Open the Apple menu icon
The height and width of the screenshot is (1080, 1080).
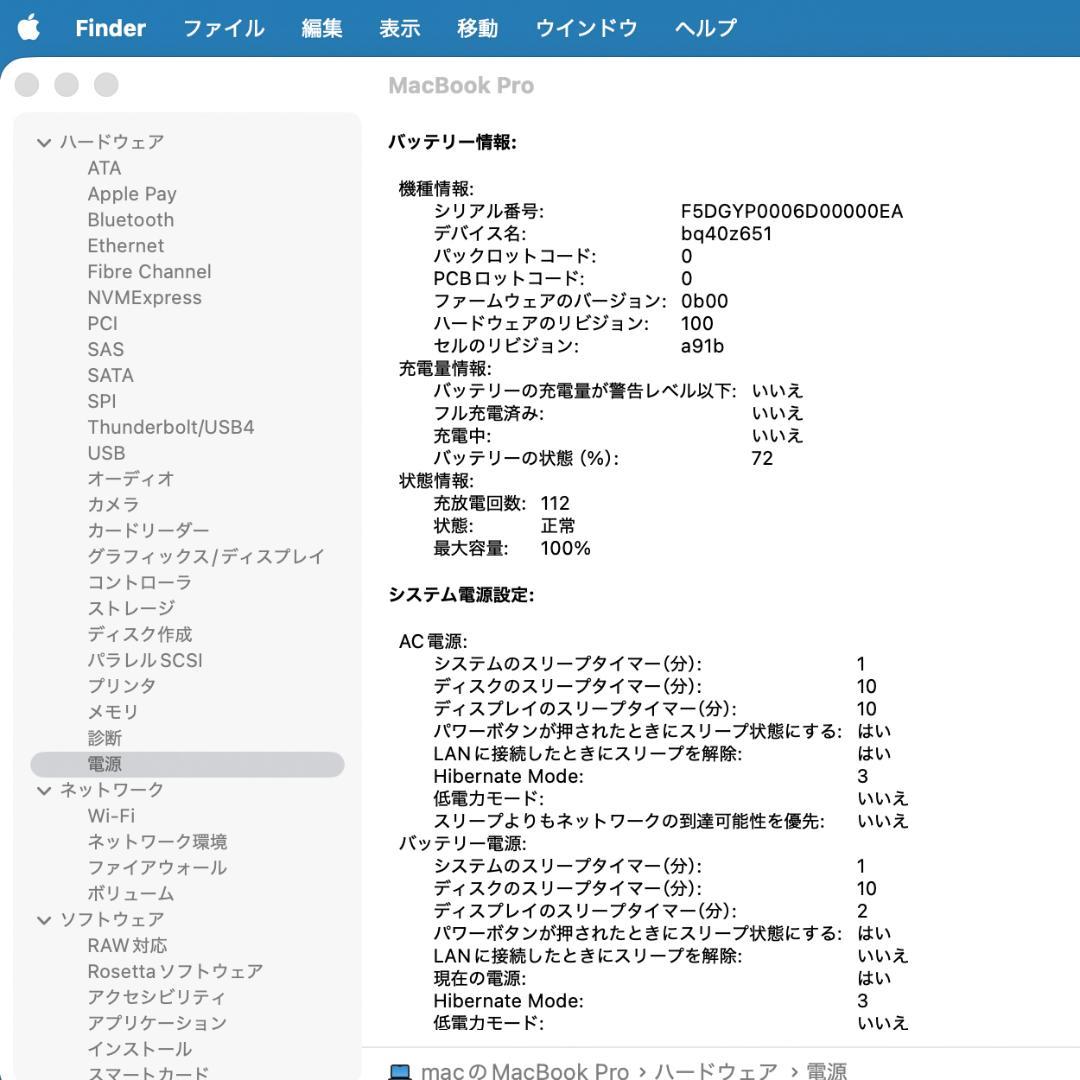point(28,28)
